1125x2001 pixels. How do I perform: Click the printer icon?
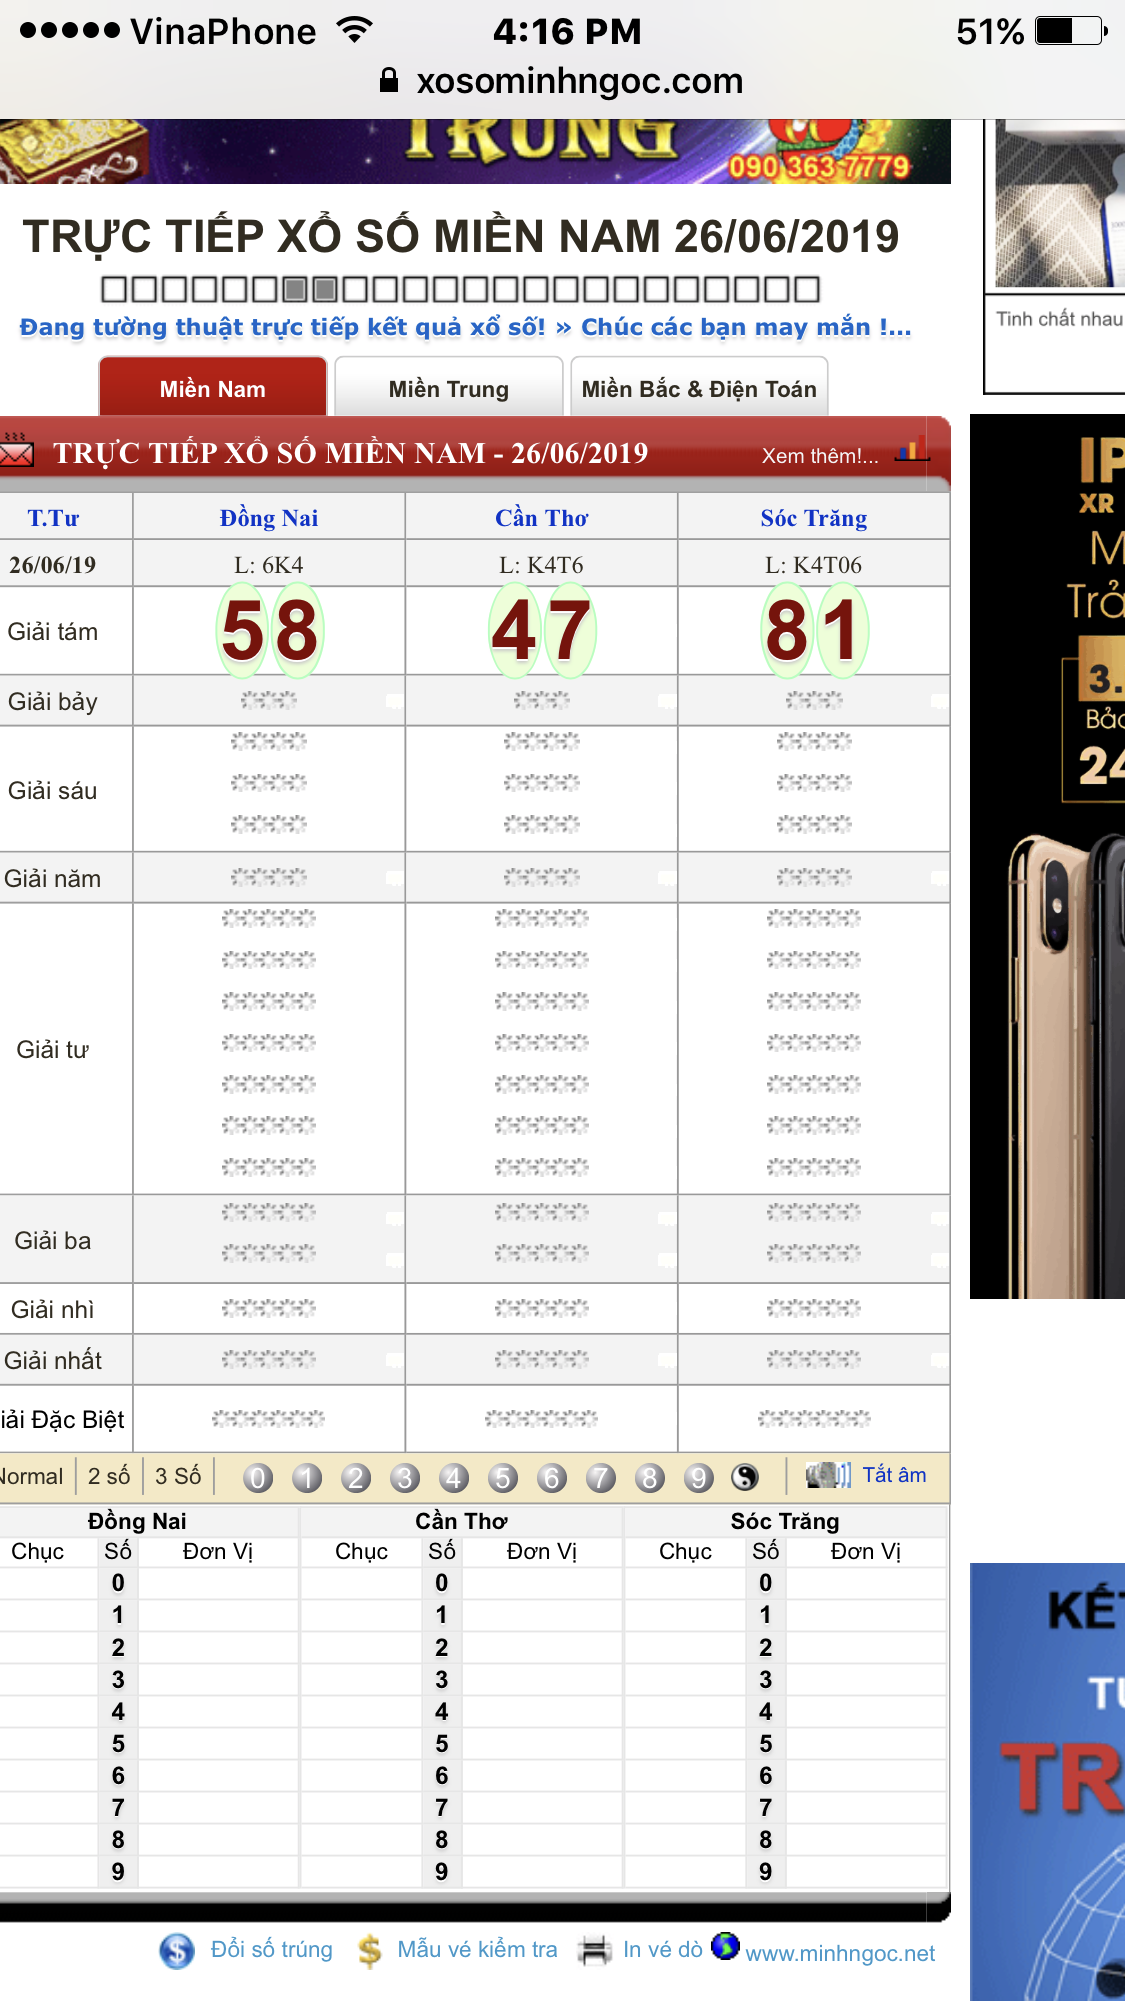click(595, 1950)
